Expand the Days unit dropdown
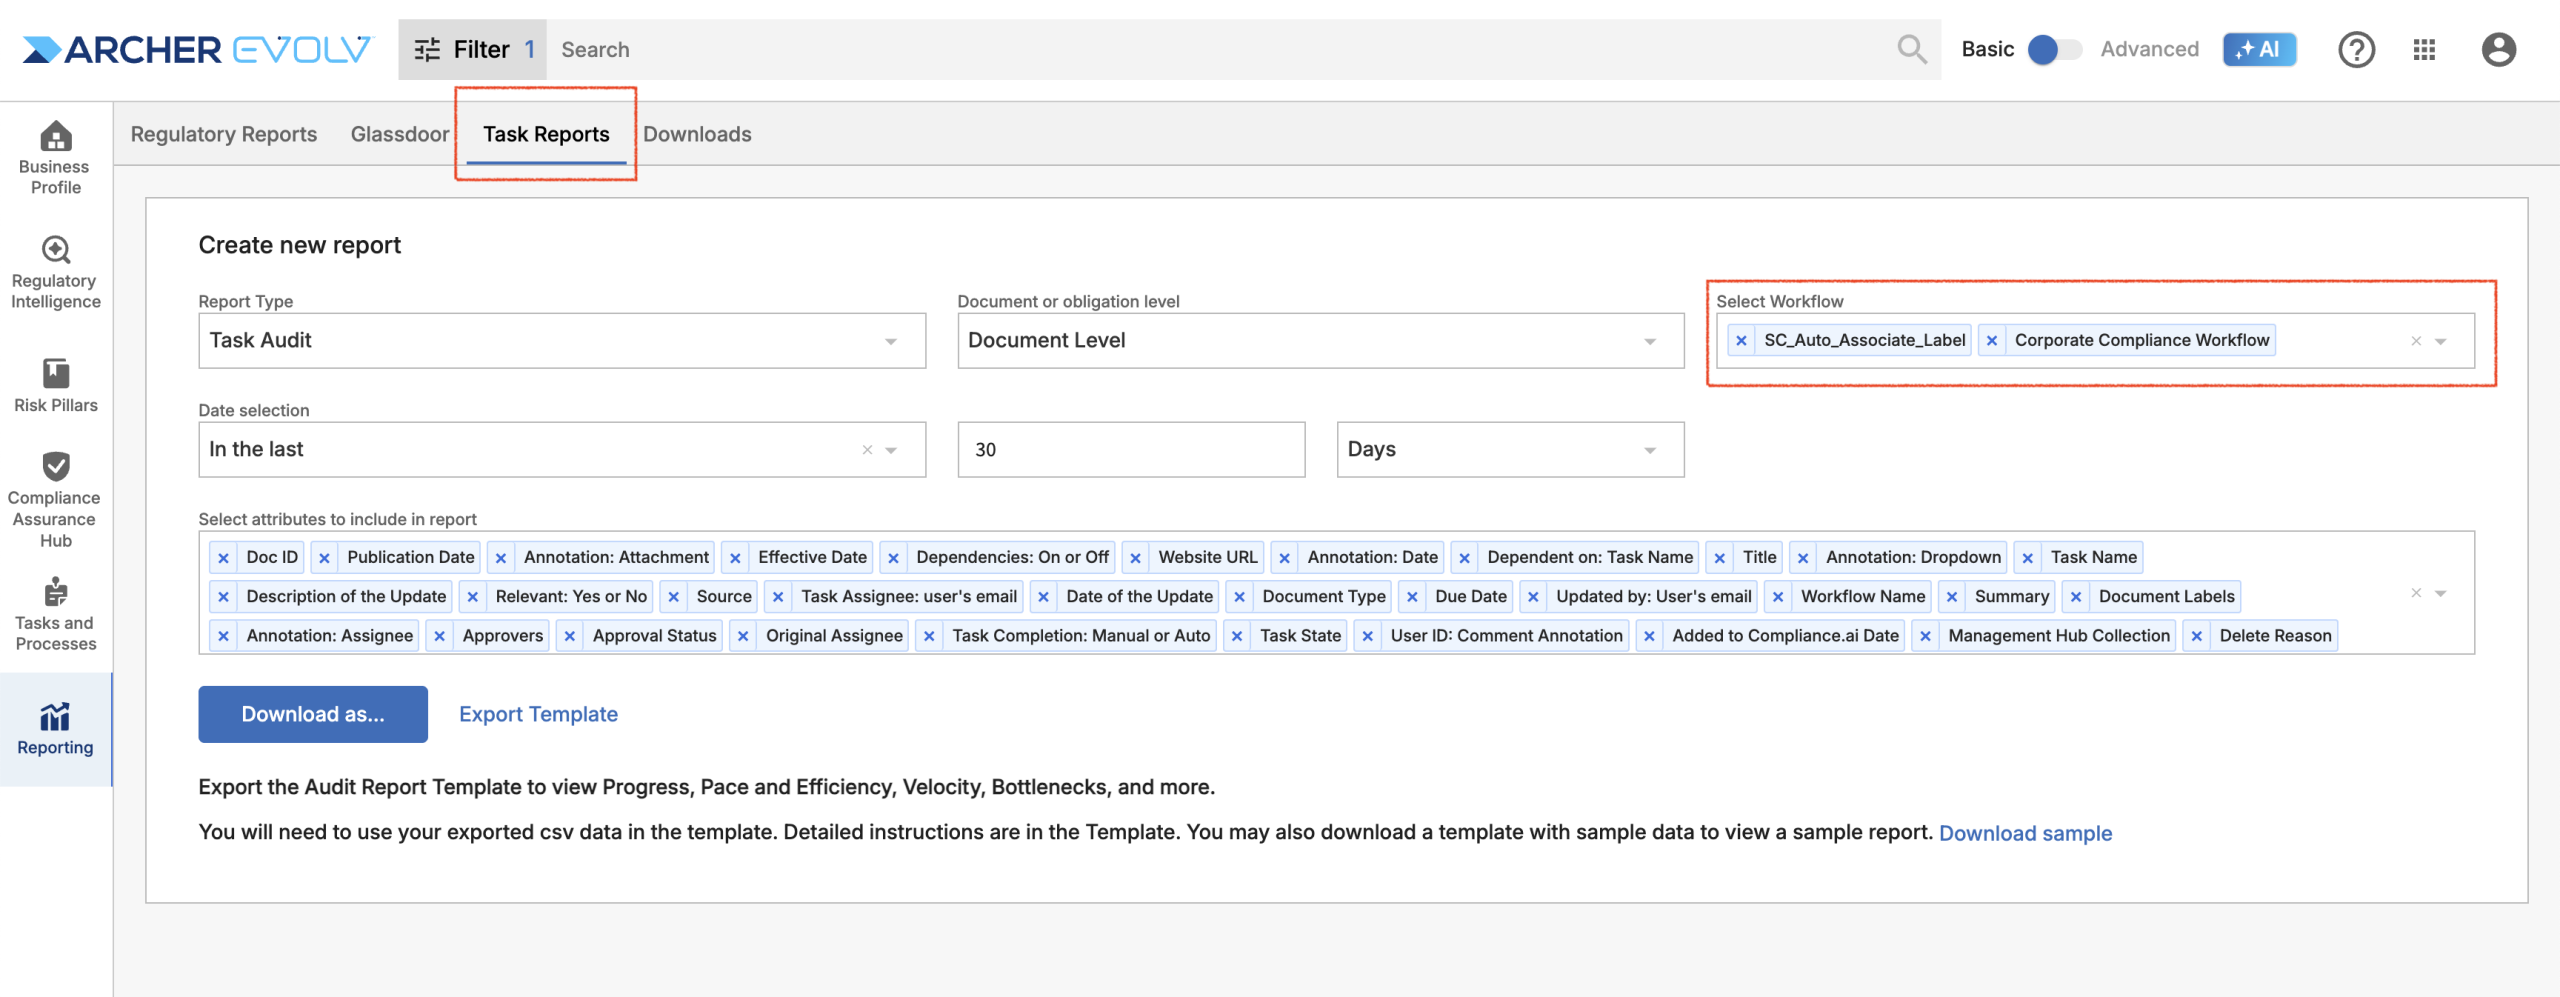The width and height of the screenshot is (2560, 997). pos(1509,450)
